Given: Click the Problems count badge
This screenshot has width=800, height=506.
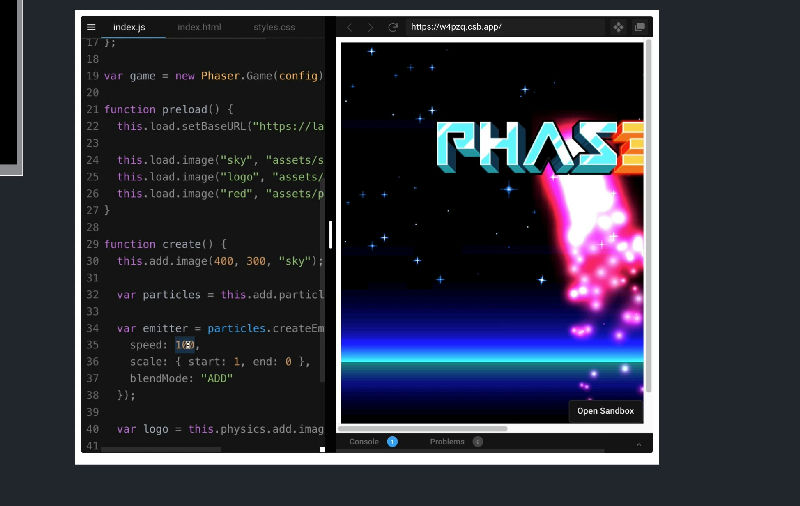Looking at the screenshot, I should click(478, 442).
